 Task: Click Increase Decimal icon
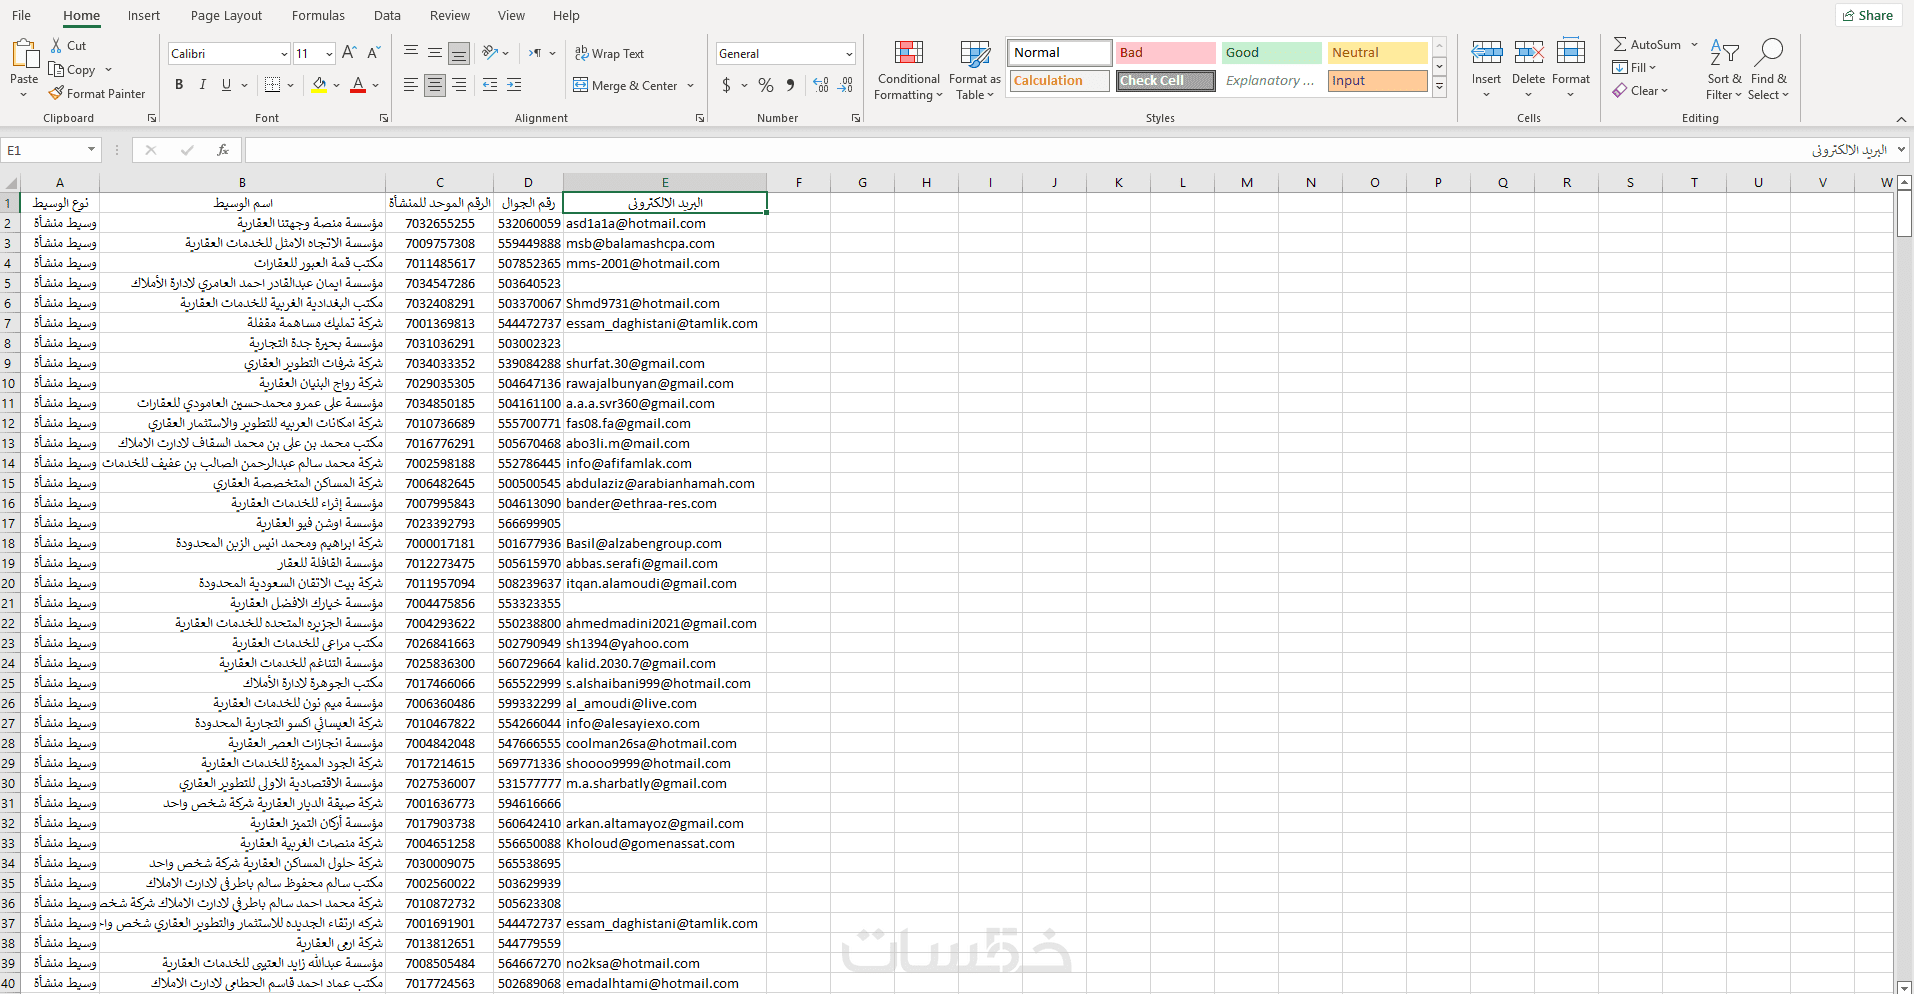coord(821,85)
